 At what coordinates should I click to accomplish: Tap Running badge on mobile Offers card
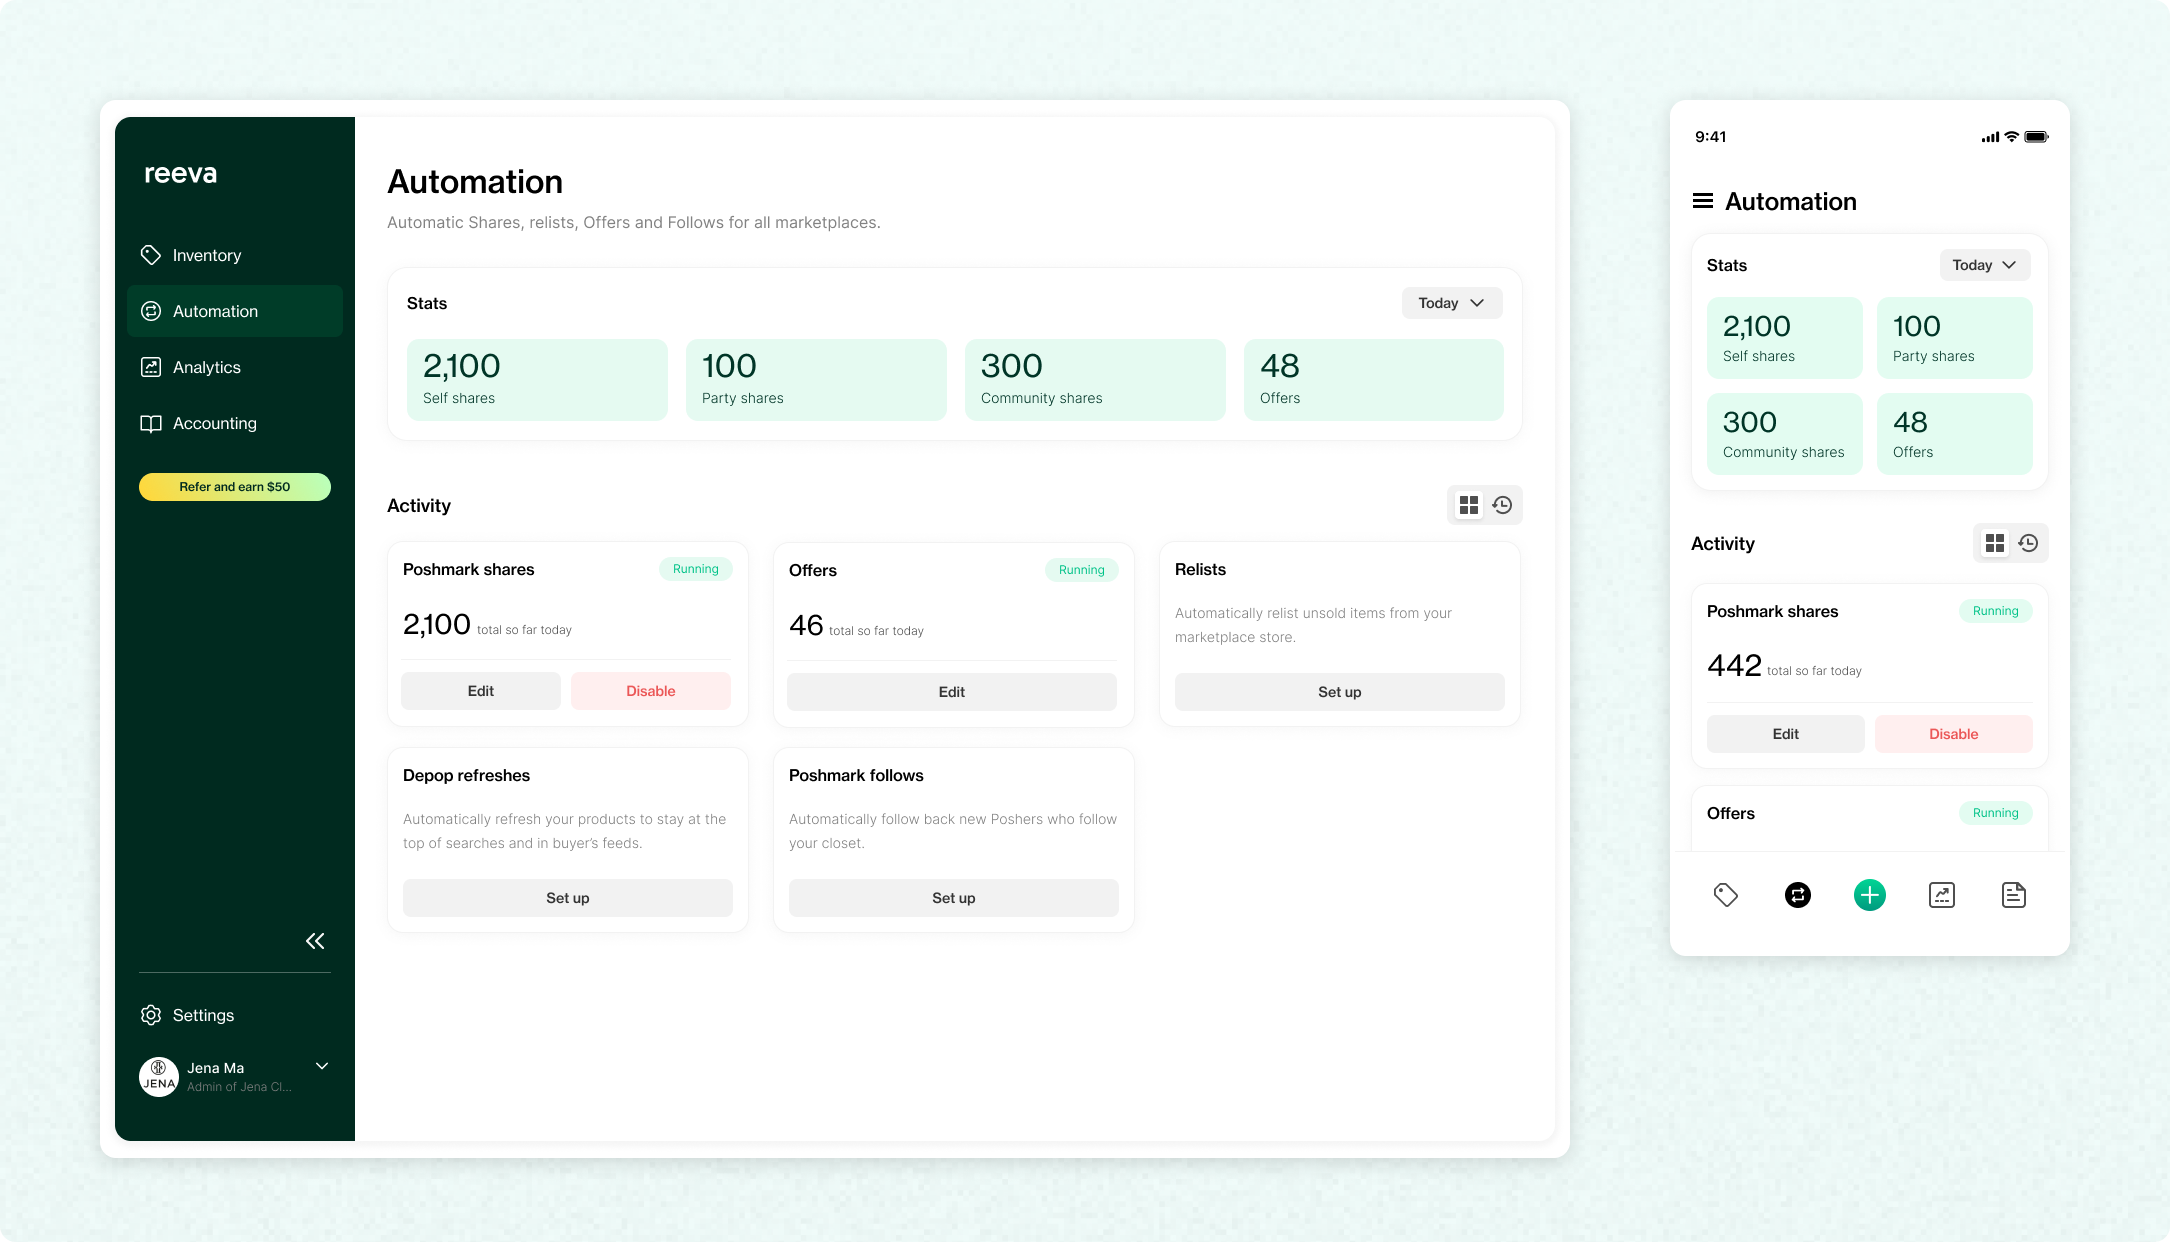[x=1996, y=813]
